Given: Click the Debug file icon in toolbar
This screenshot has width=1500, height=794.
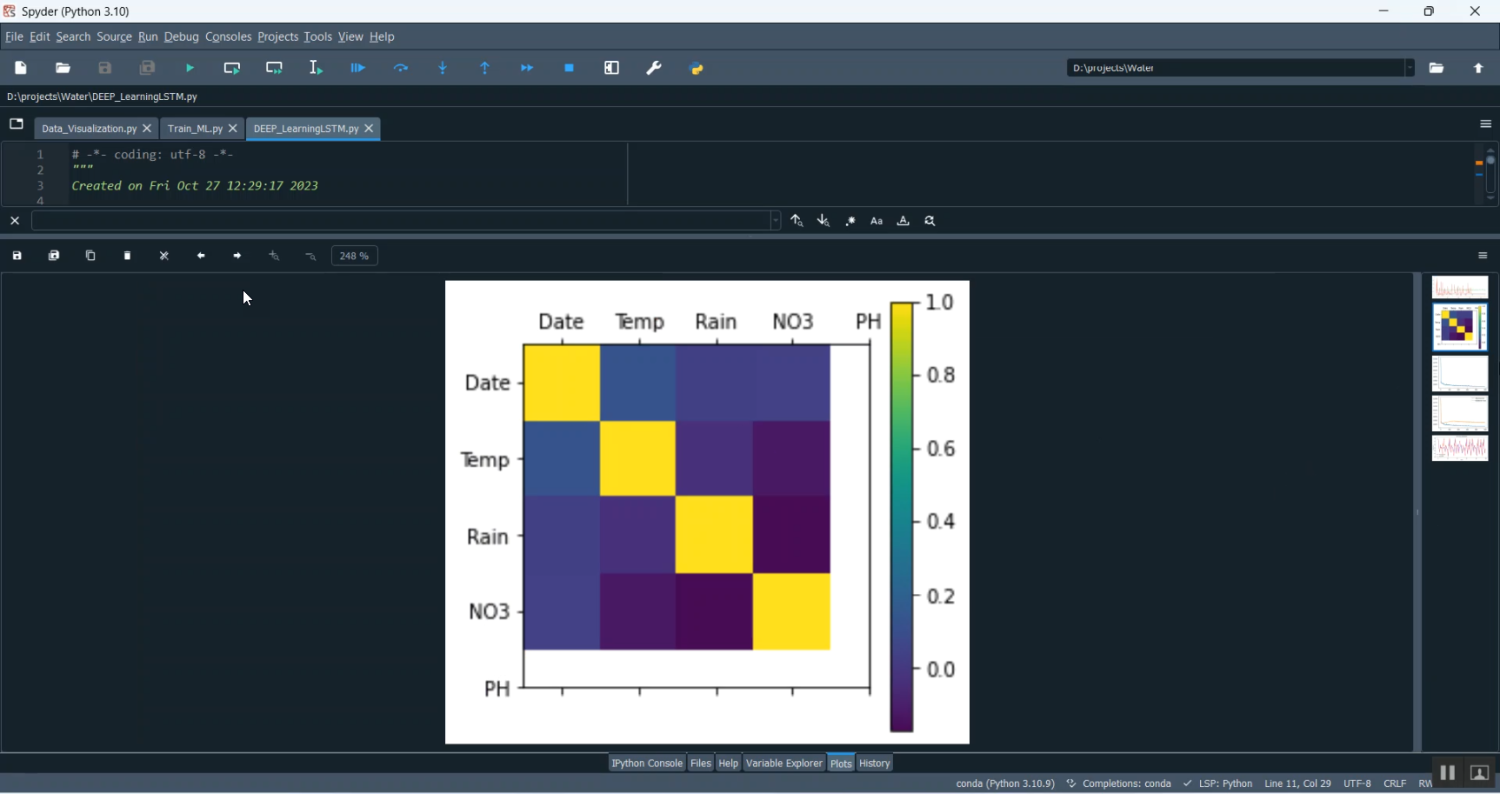Looking at the screenshot, I should 358,68.
